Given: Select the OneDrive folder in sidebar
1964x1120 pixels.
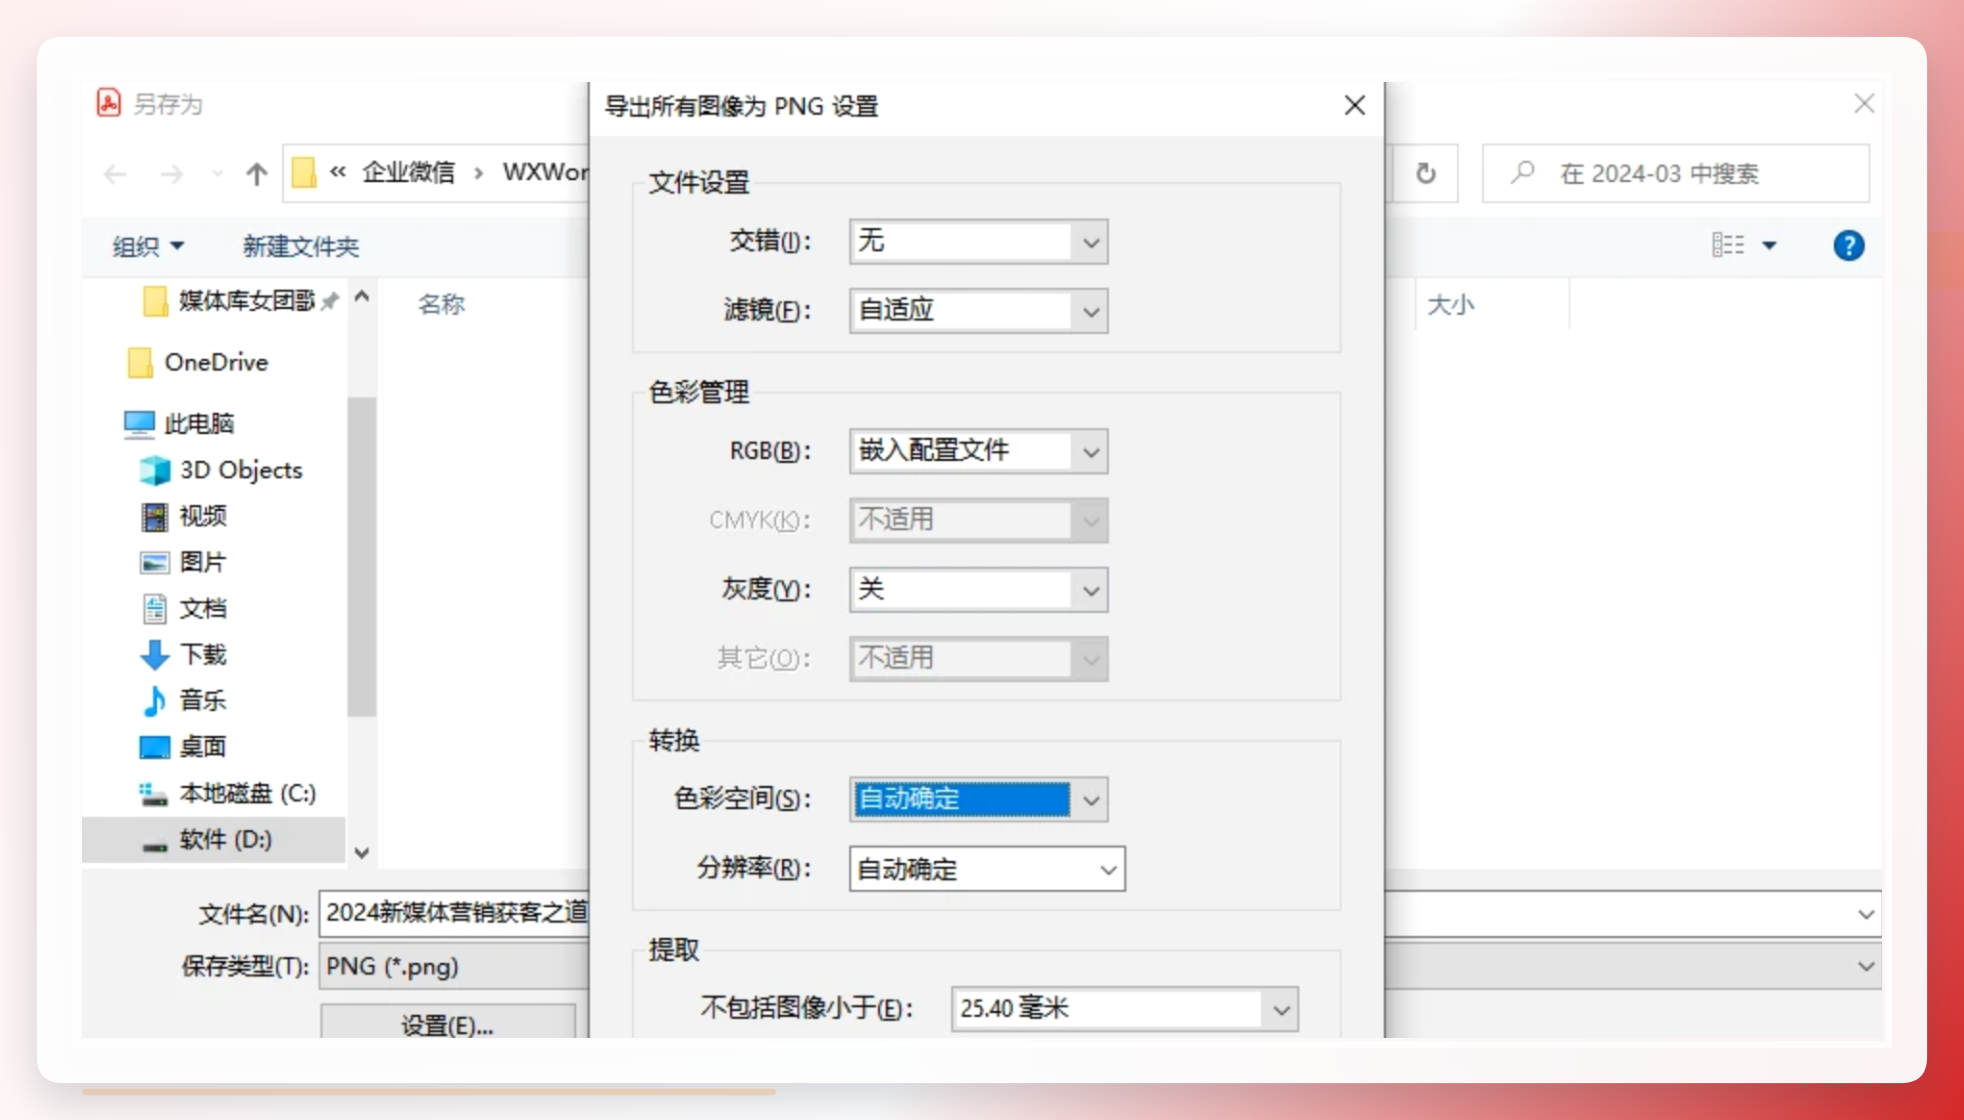Looking at the screenshot, I should coord(198,362).
